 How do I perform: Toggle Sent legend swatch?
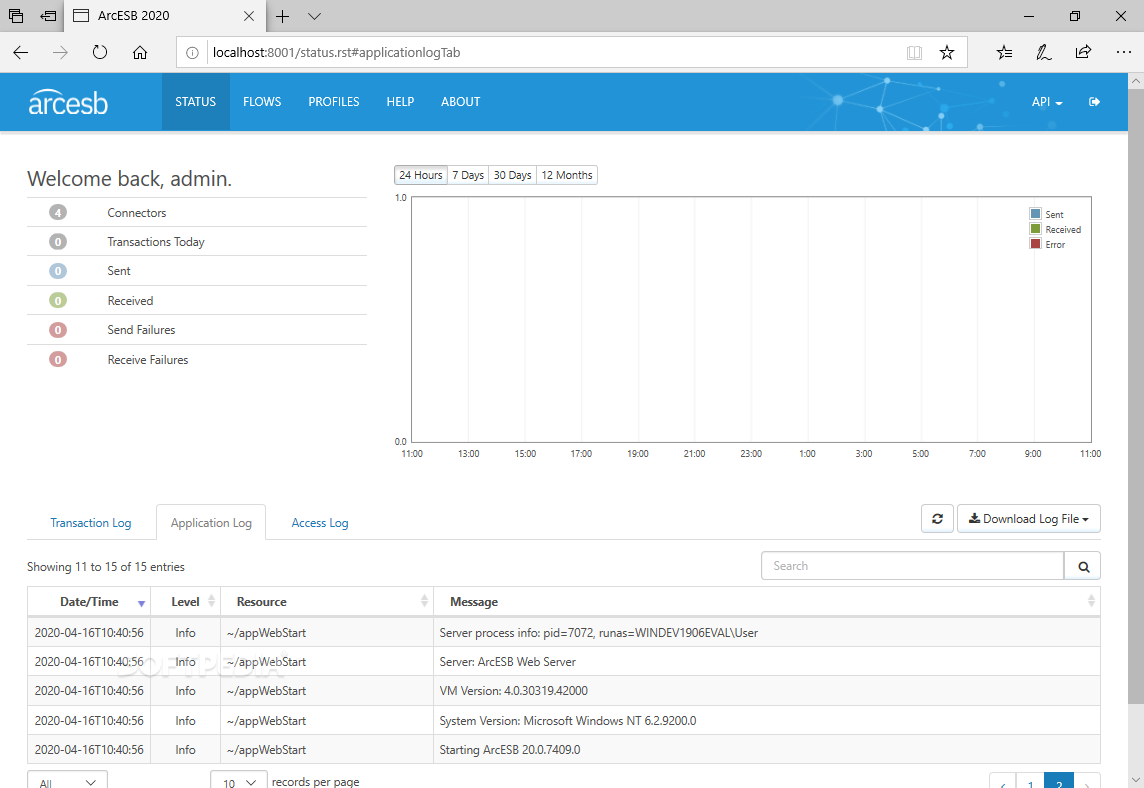pos(1035,214)
